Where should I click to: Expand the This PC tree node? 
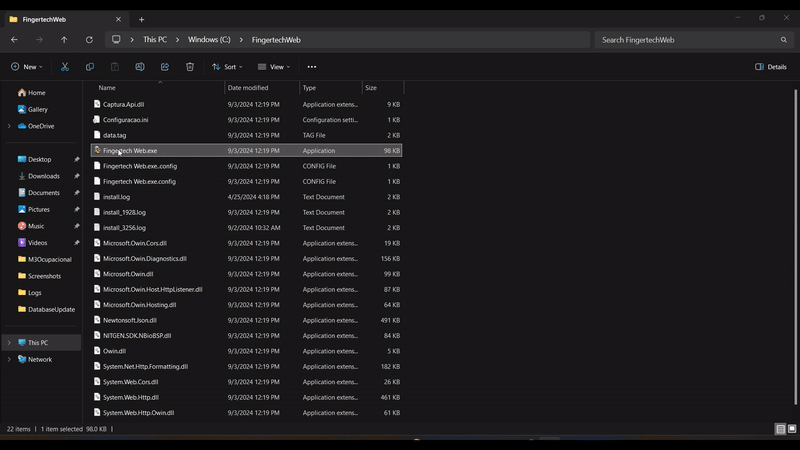coord(9,343)
